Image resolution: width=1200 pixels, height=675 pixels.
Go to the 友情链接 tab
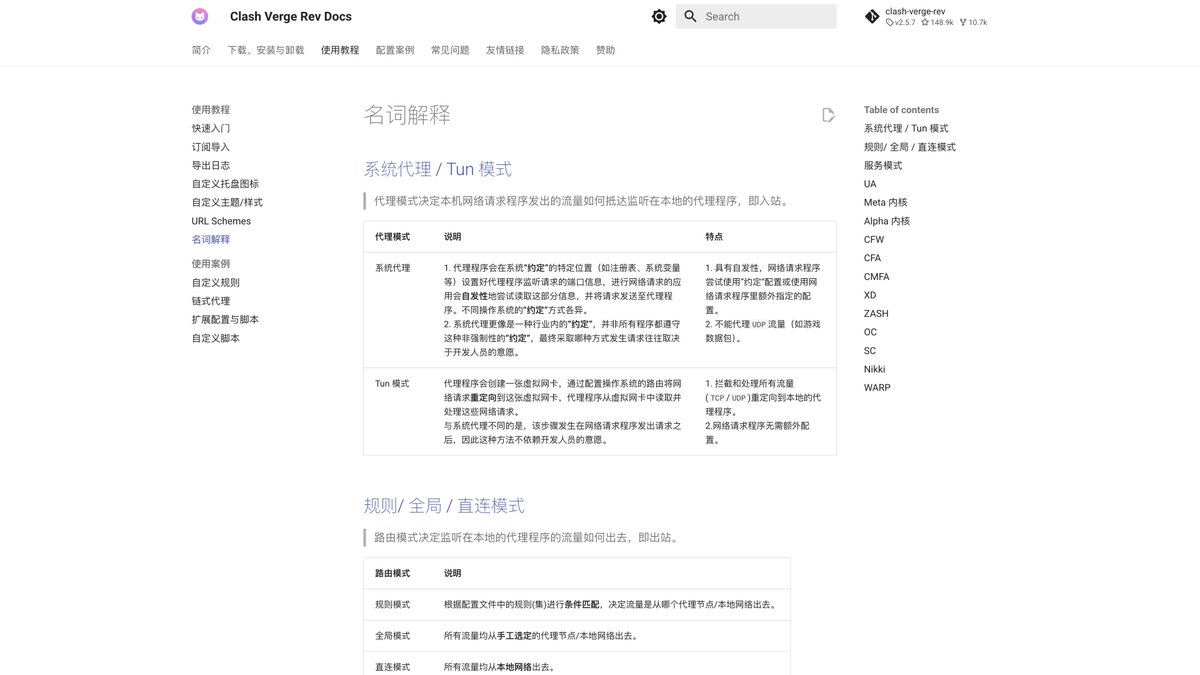505,50
